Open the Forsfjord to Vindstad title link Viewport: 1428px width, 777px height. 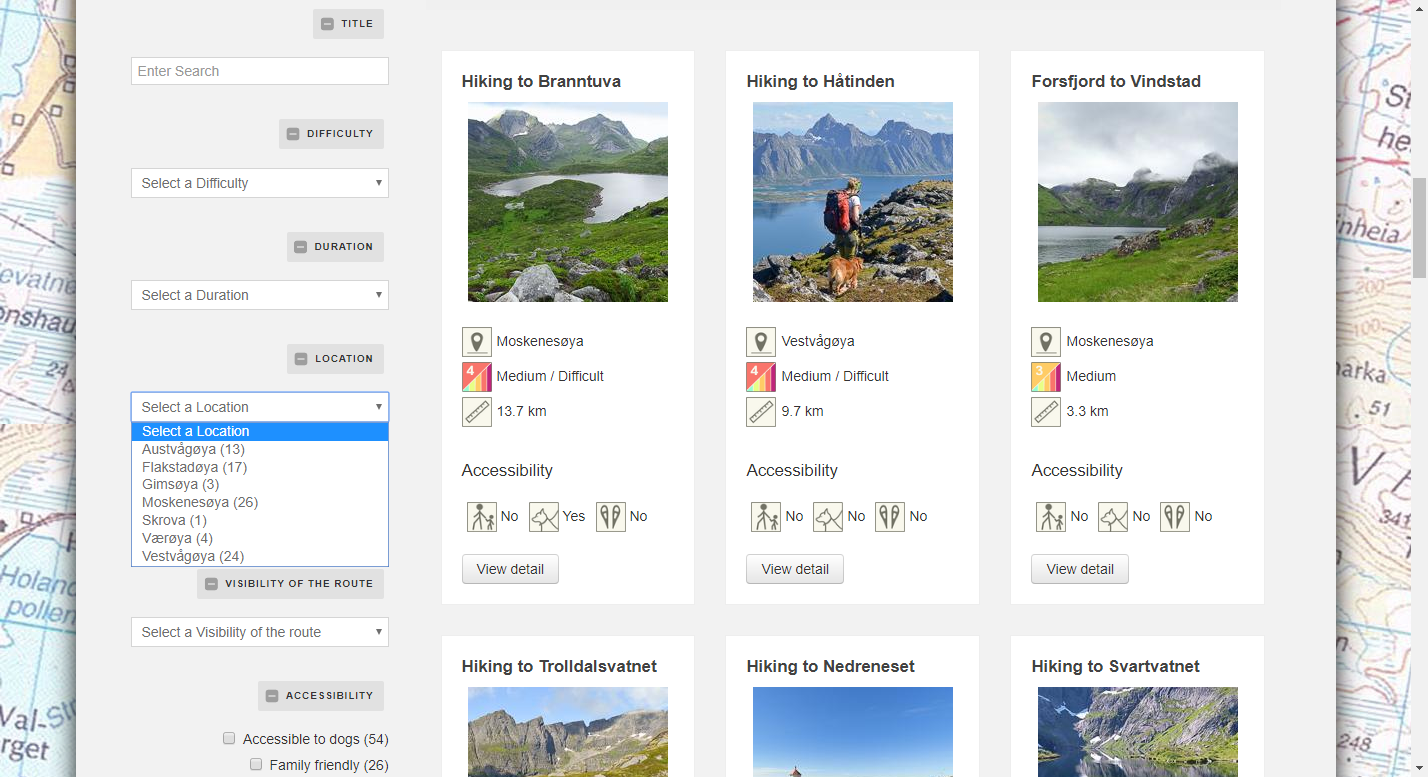[x=1116, y=81]
